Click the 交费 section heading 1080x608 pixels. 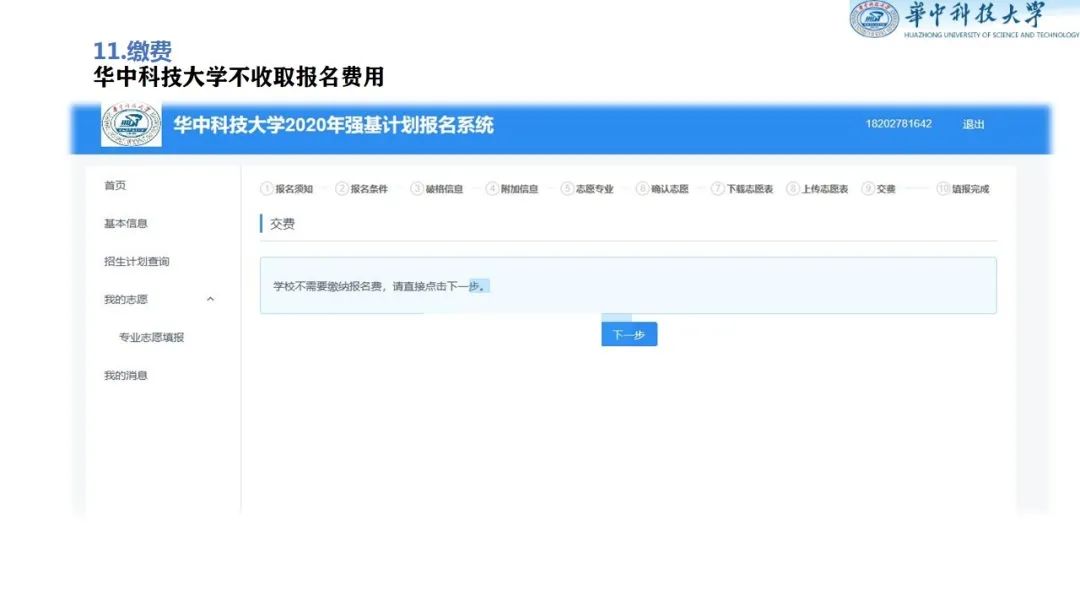282,224
